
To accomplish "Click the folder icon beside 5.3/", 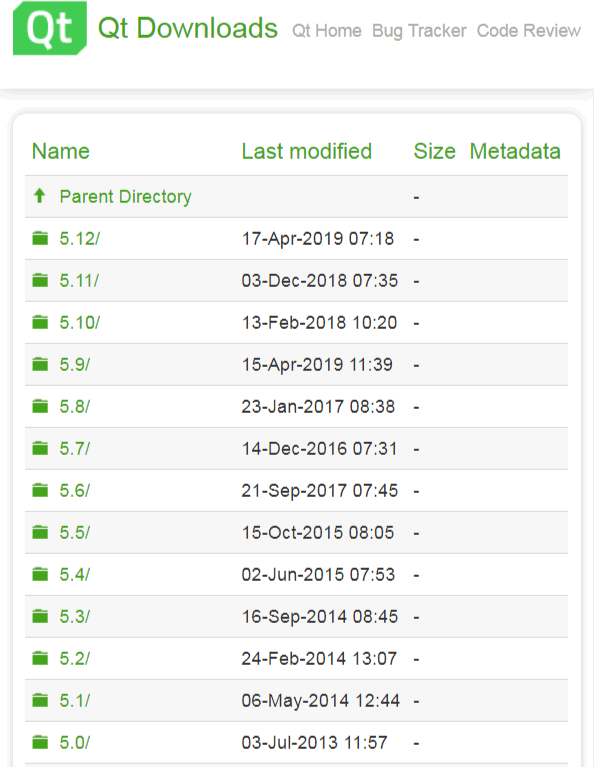I will pos(40,616).
